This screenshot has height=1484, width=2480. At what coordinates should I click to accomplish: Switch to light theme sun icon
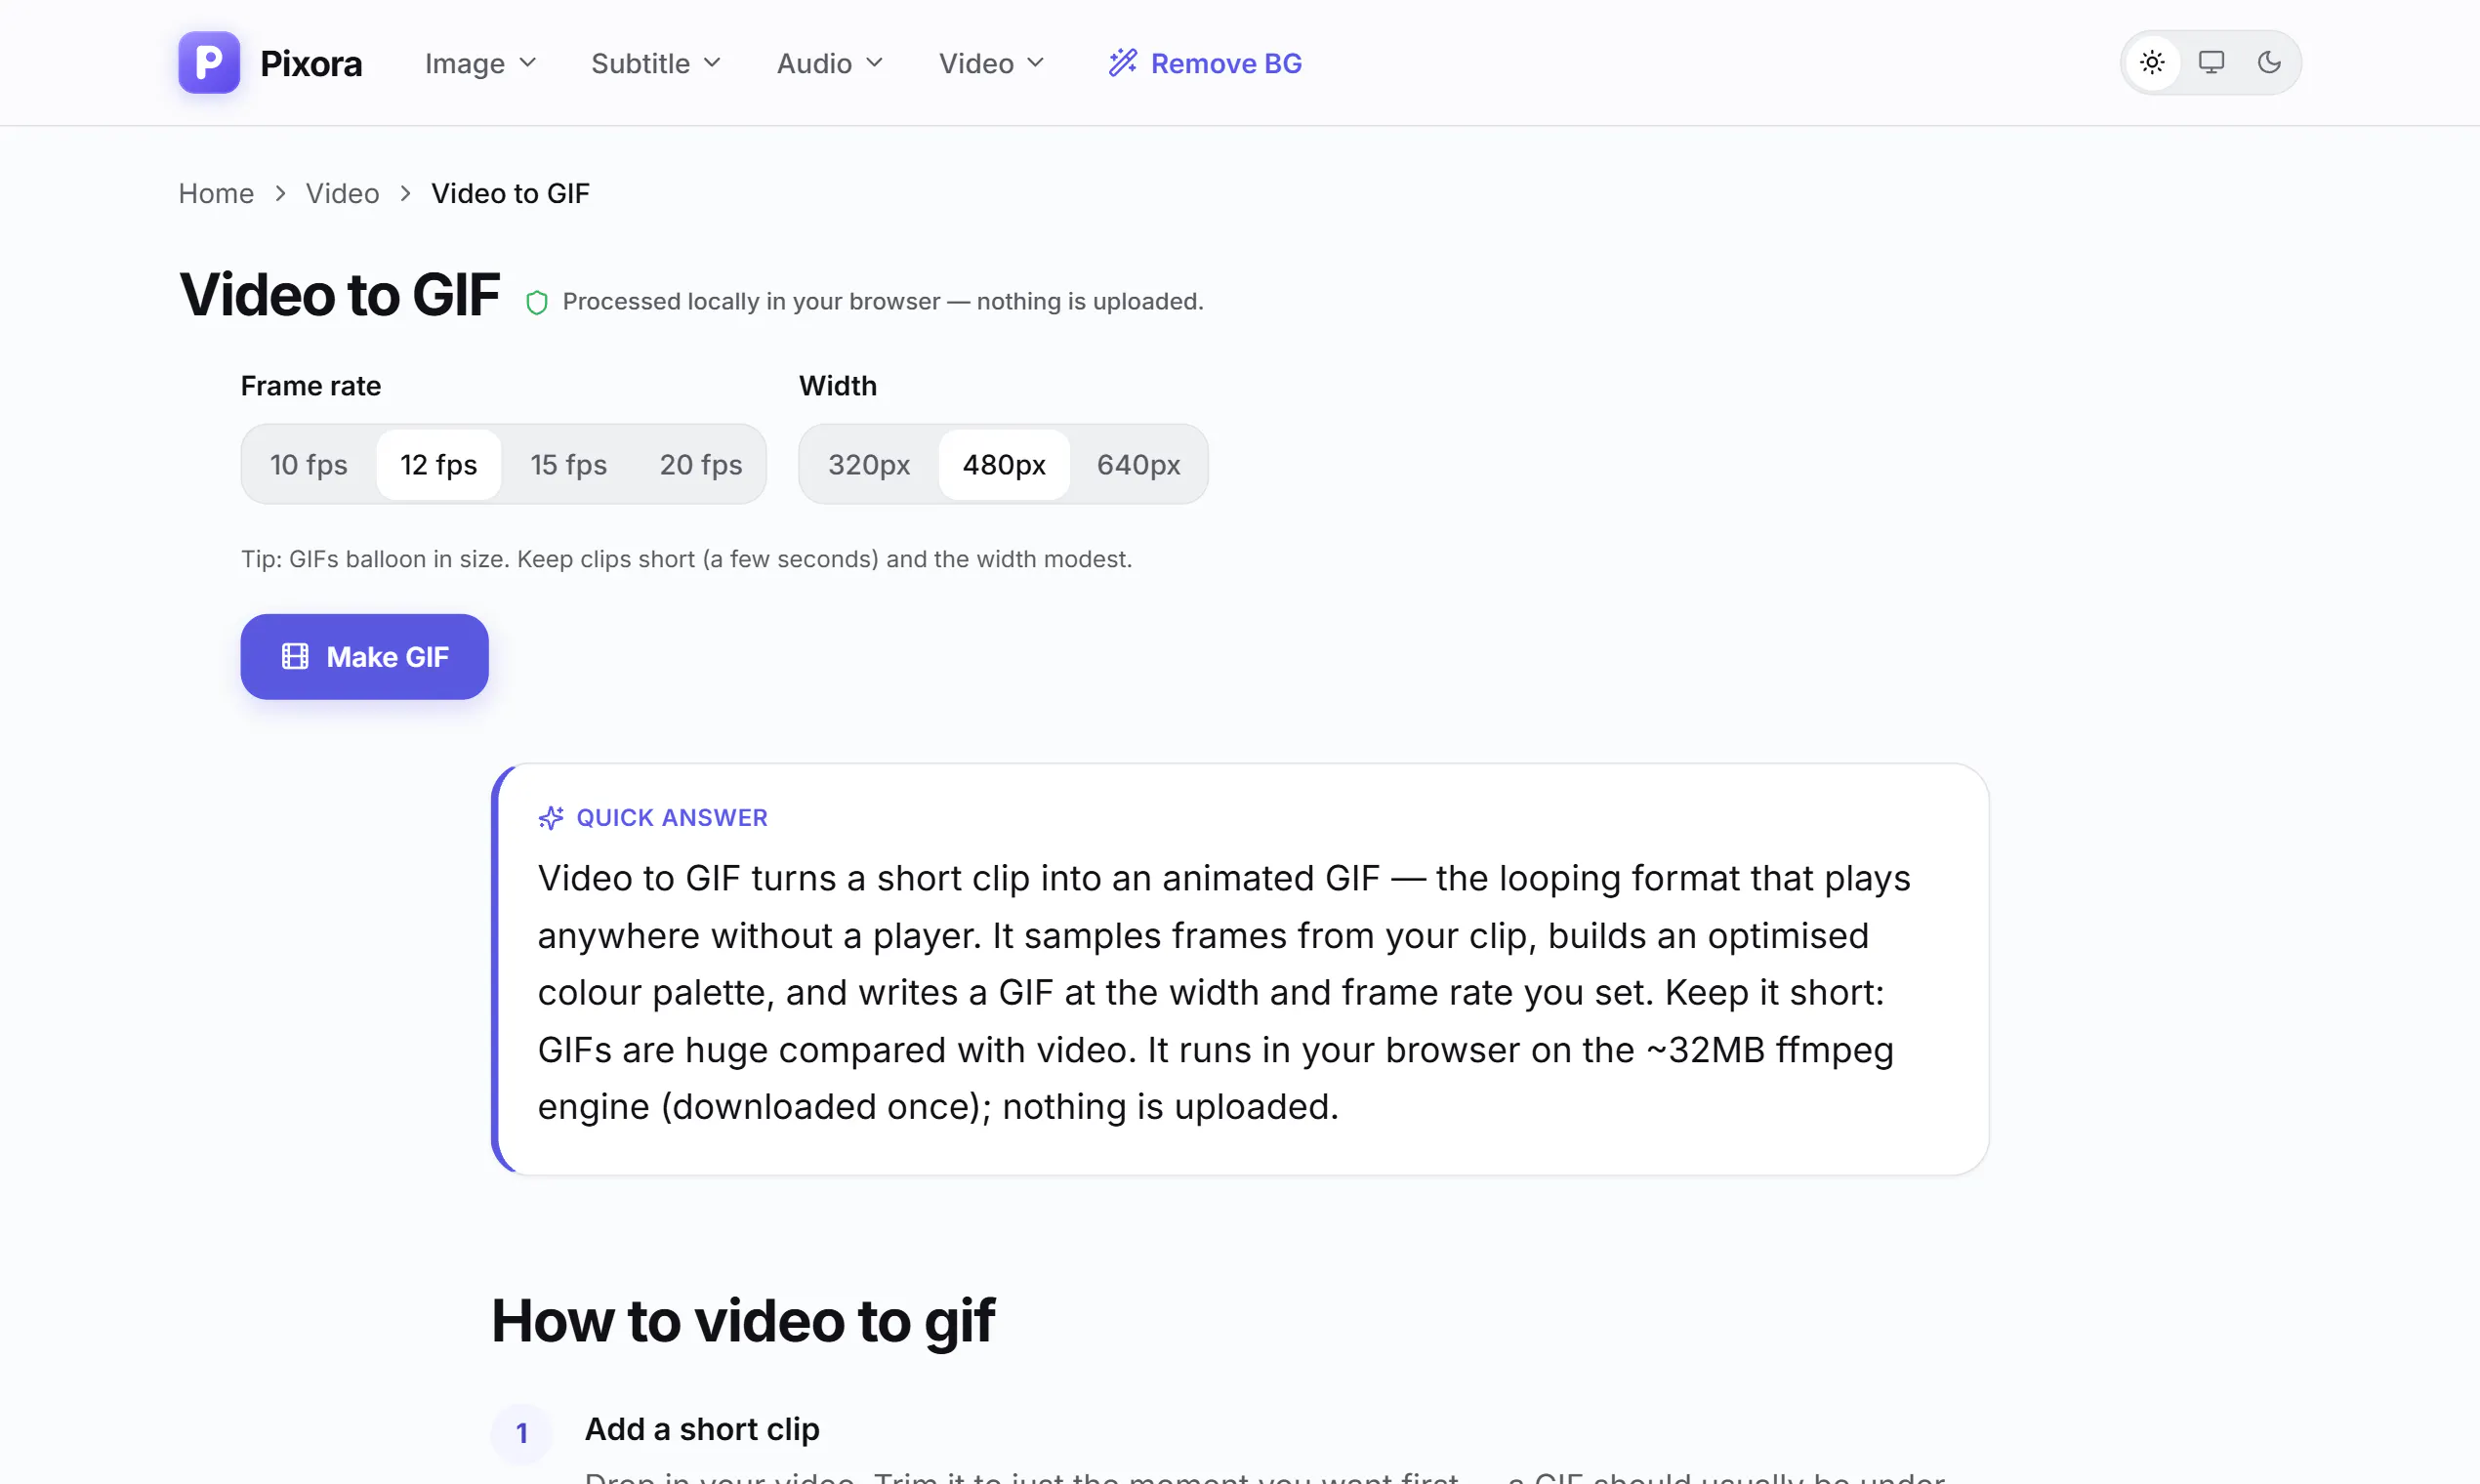[2152, 62]
